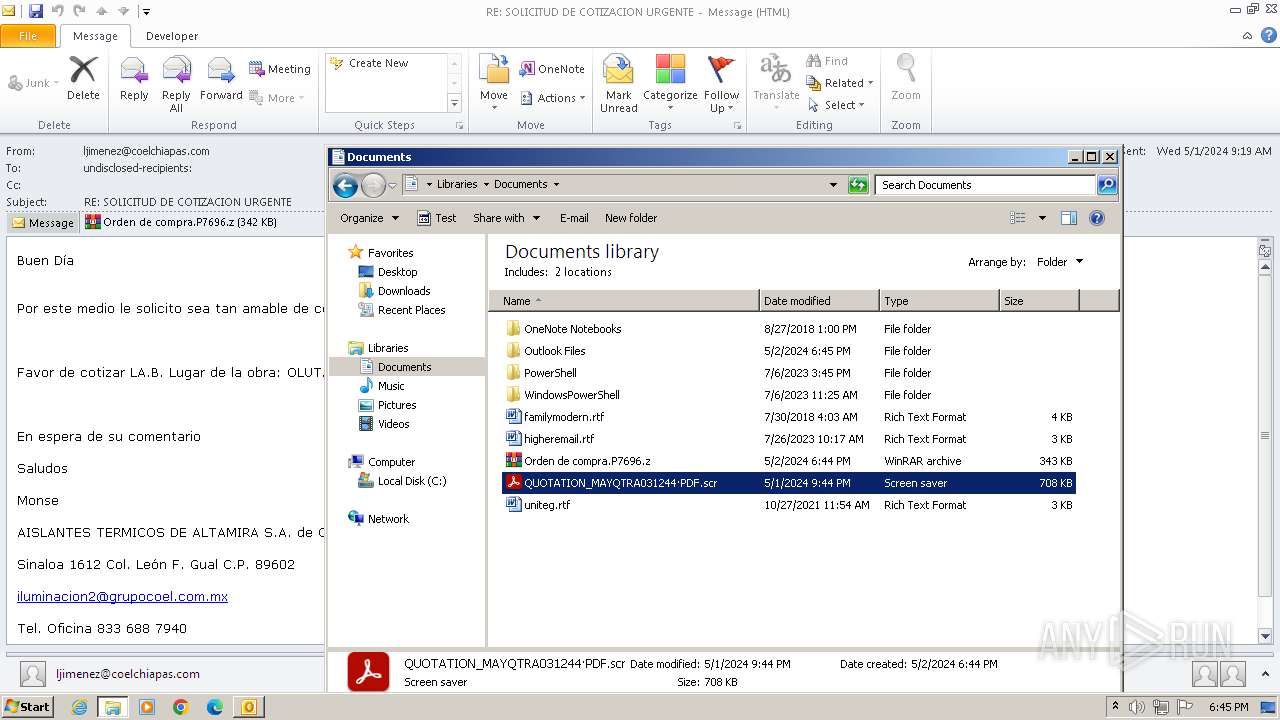This screenshot has height=720, width=1280.
Task: Open attachment Orden de compra.P7696.z in message
Action: coord(181,222)
